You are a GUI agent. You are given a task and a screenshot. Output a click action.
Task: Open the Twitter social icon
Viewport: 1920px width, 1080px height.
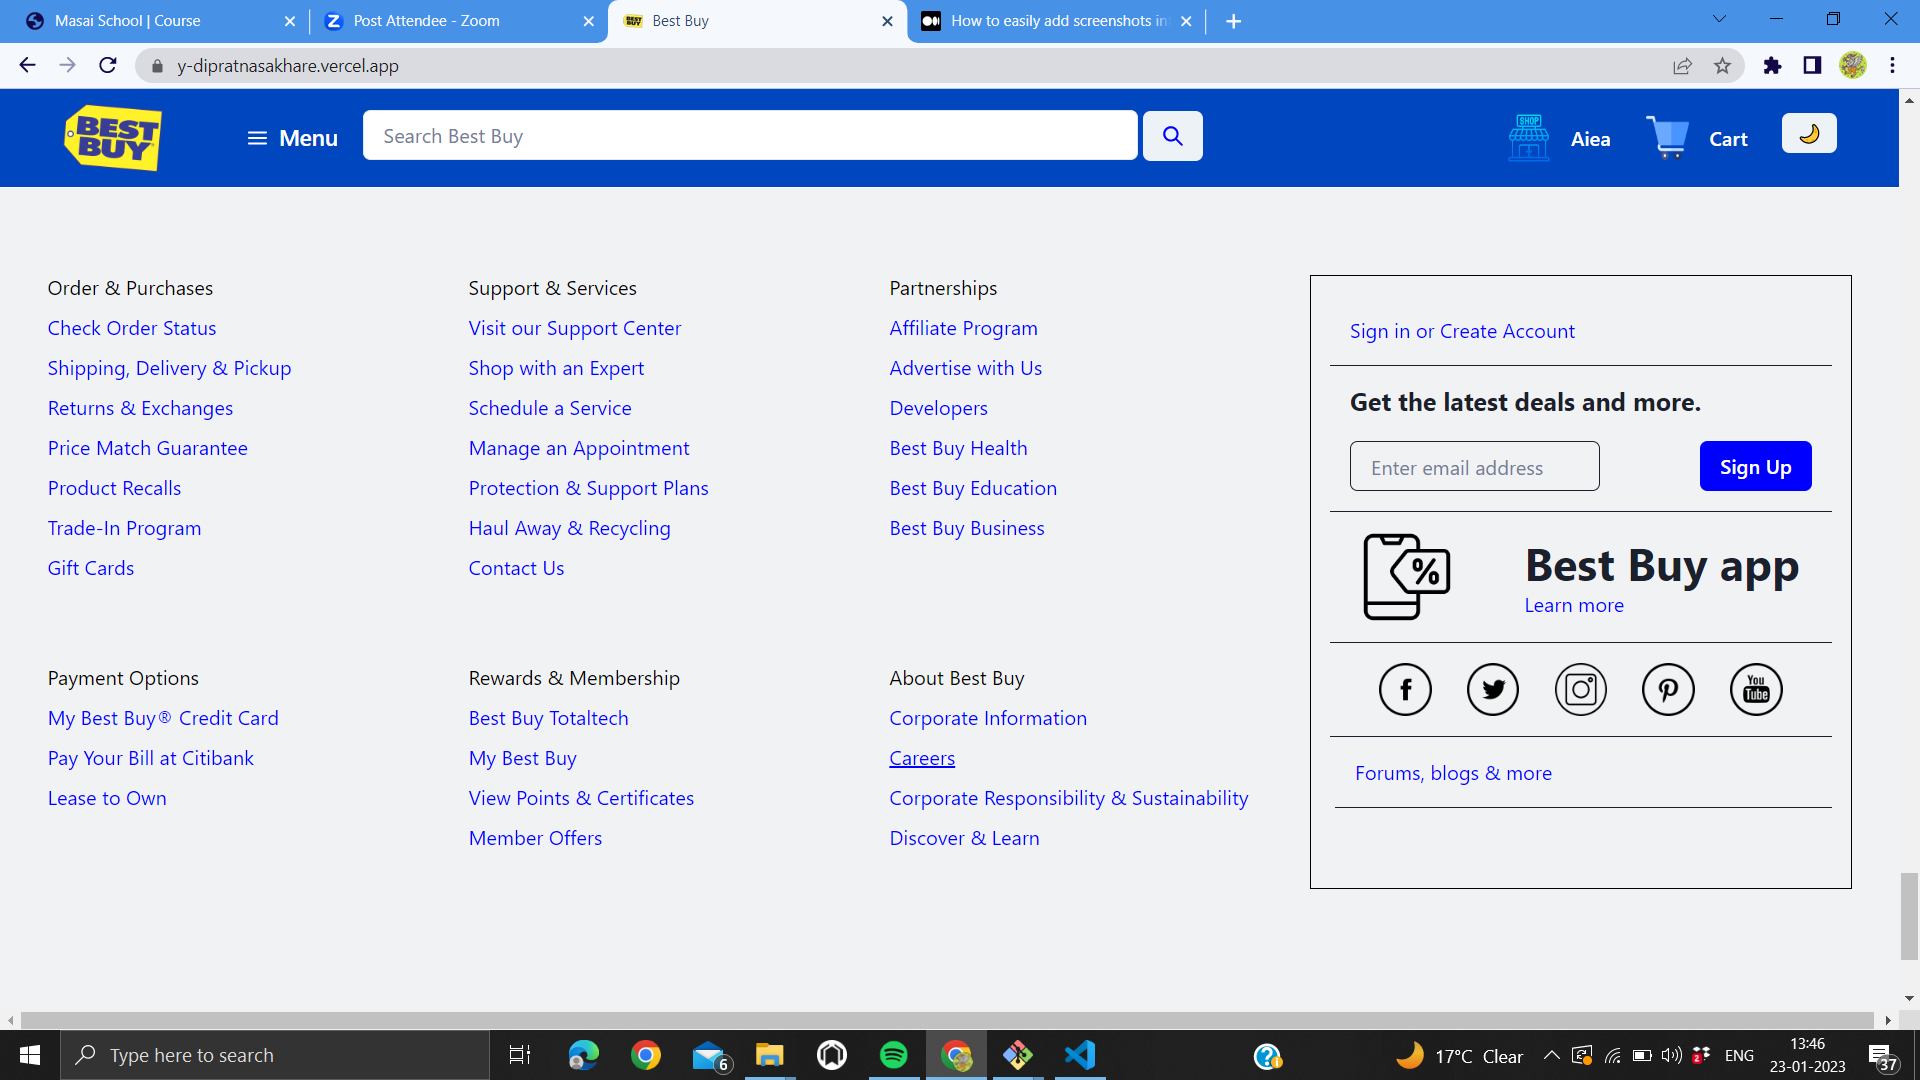1493,690
